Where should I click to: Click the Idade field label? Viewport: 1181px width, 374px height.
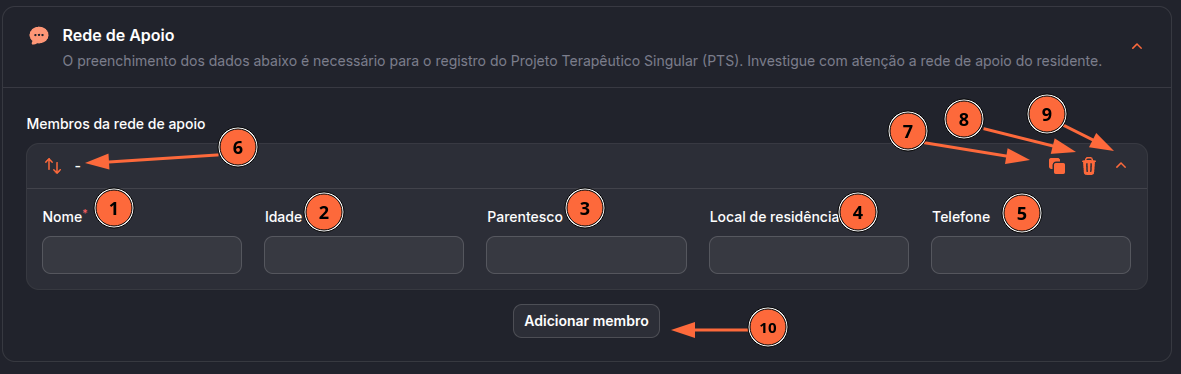click(283, 217)
